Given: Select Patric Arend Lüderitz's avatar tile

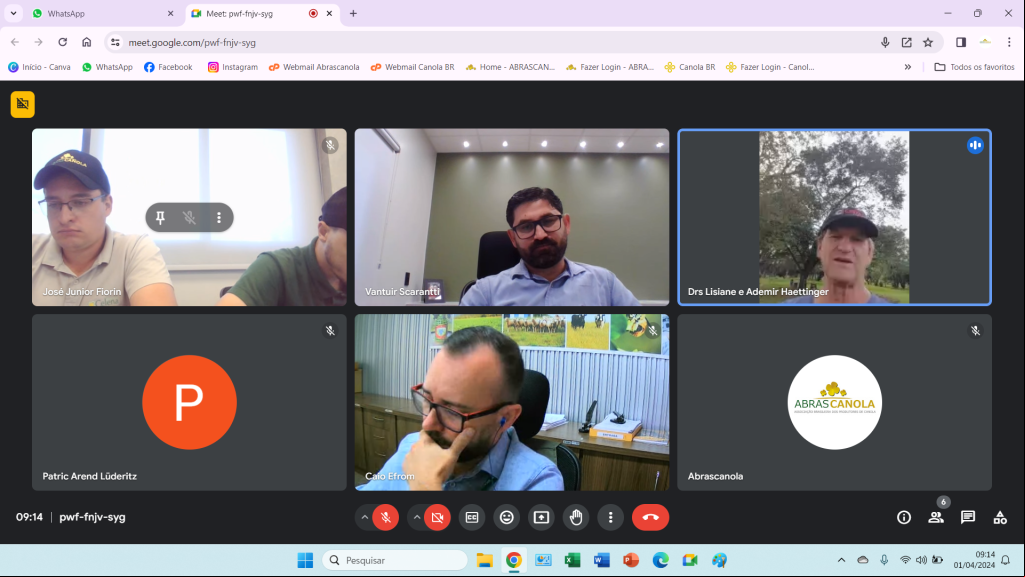Looking at the screenshot, I should click(x=190, y=403).
